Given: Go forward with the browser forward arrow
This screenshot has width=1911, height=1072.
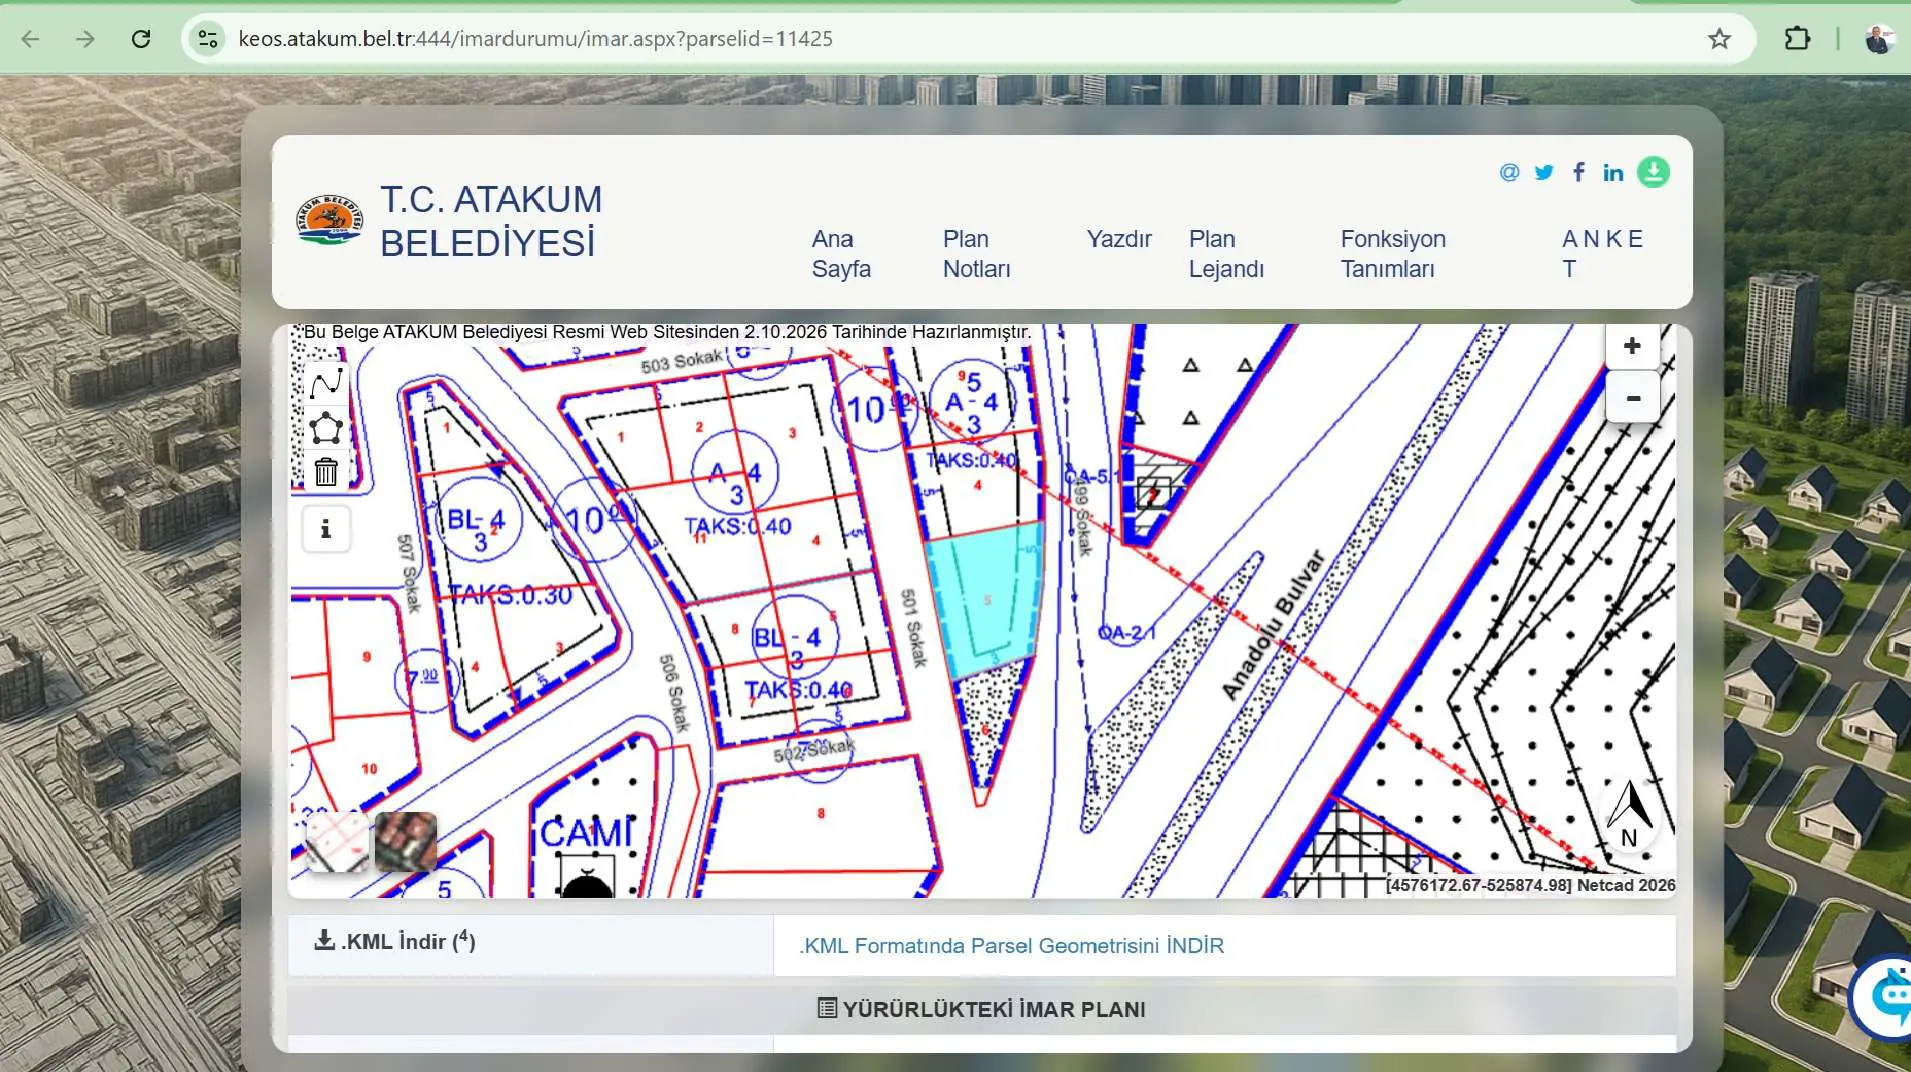Looking at the screenshot, I should pyautogui.click(x=86, y=39).
